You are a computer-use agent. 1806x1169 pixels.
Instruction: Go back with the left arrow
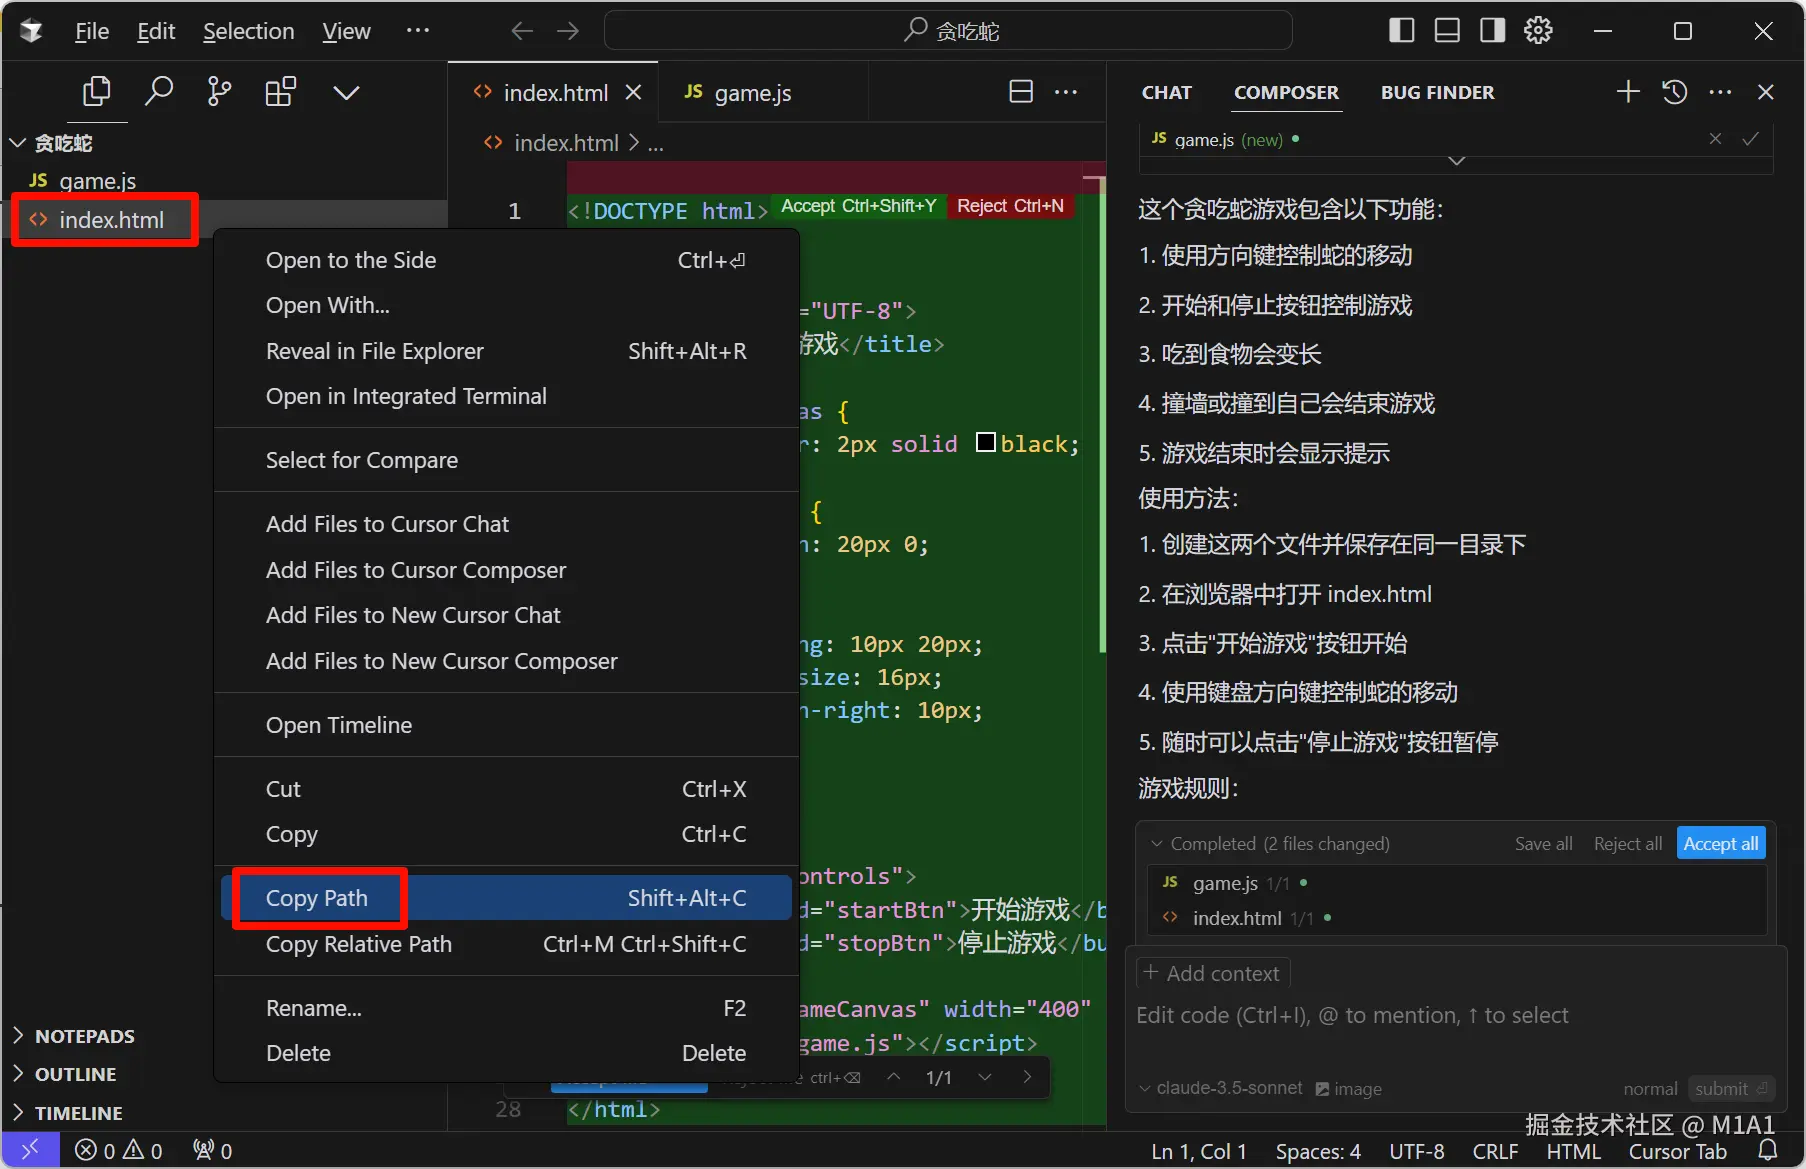[x=522, y=31]
